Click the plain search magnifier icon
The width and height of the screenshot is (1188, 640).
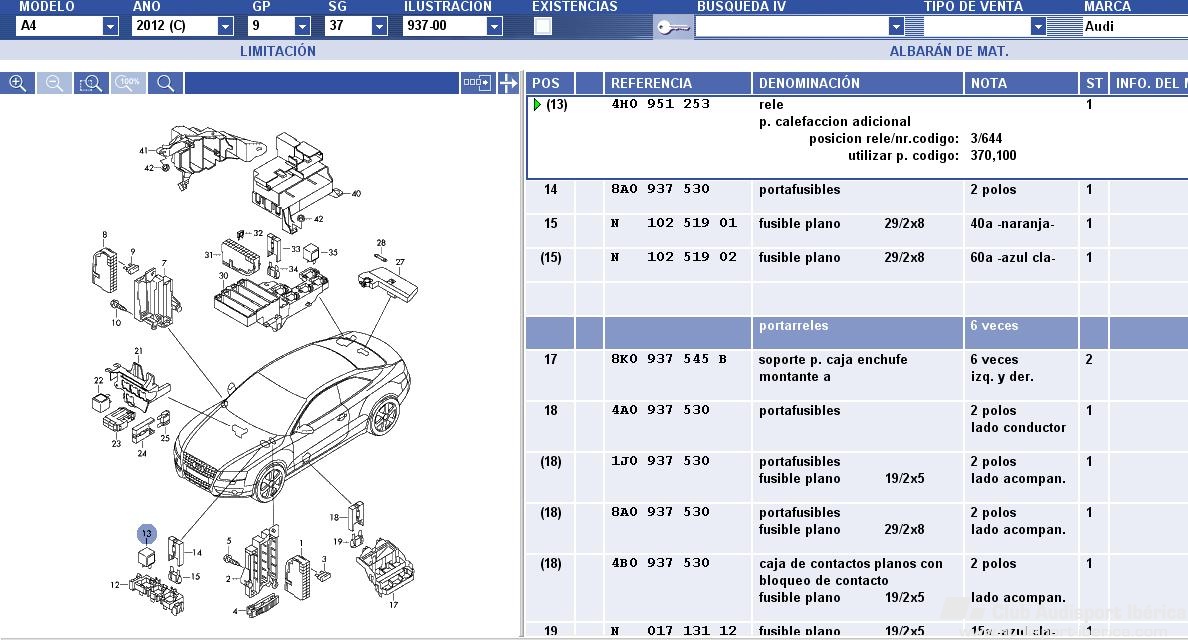click(x=165, y=83)
